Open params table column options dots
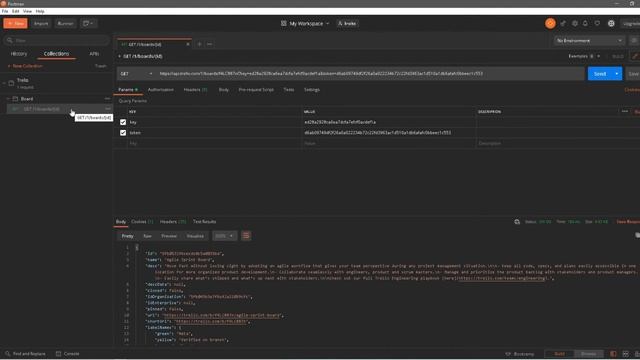Screen dimensions: 640x360 click(x=624, y=111)
